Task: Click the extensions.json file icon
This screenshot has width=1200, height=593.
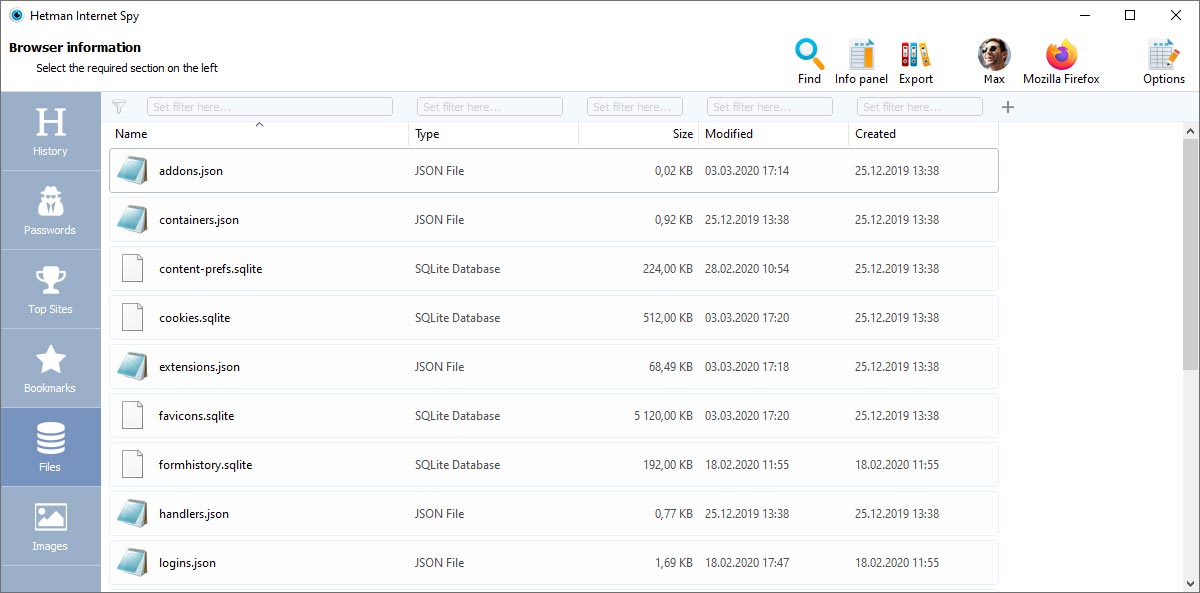Action: pyautogui.click(x=133, y=367)
